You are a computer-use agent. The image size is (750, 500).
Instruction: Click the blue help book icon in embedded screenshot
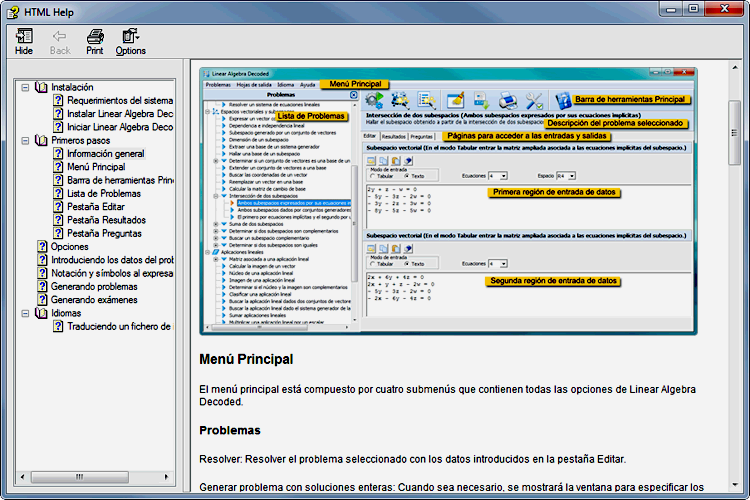click(x=563, y=100)
